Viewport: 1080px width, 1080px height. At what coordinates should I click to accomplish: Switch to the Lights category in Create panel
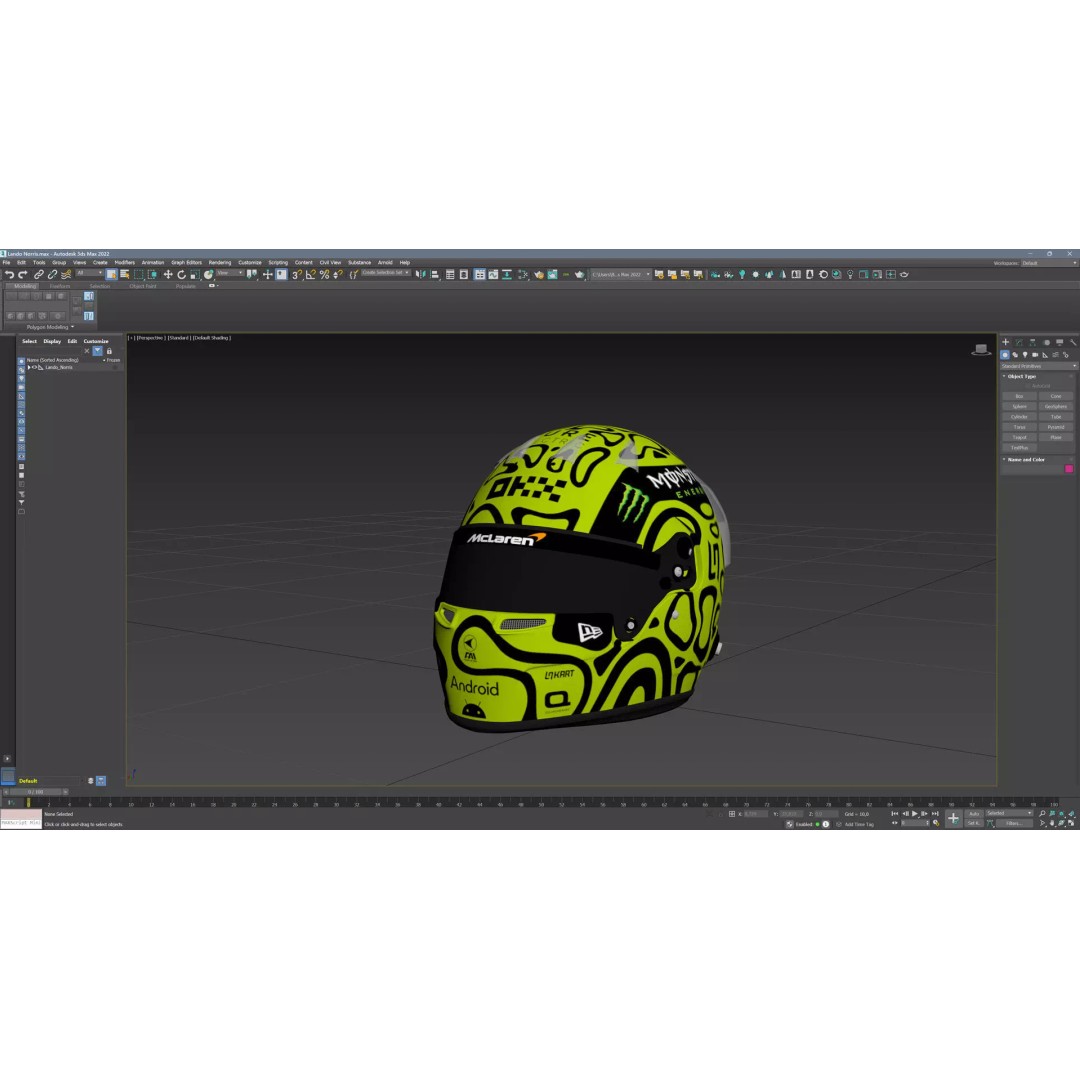[1025, 355]
